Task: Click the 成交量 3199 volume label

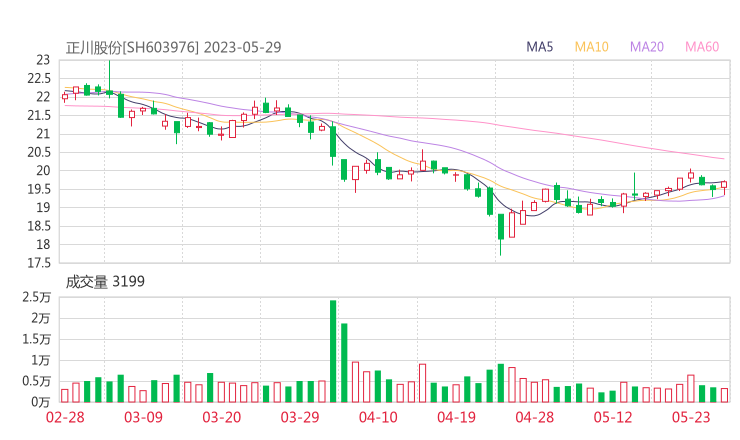Action: pyautogui.click(x=105, y=282)
